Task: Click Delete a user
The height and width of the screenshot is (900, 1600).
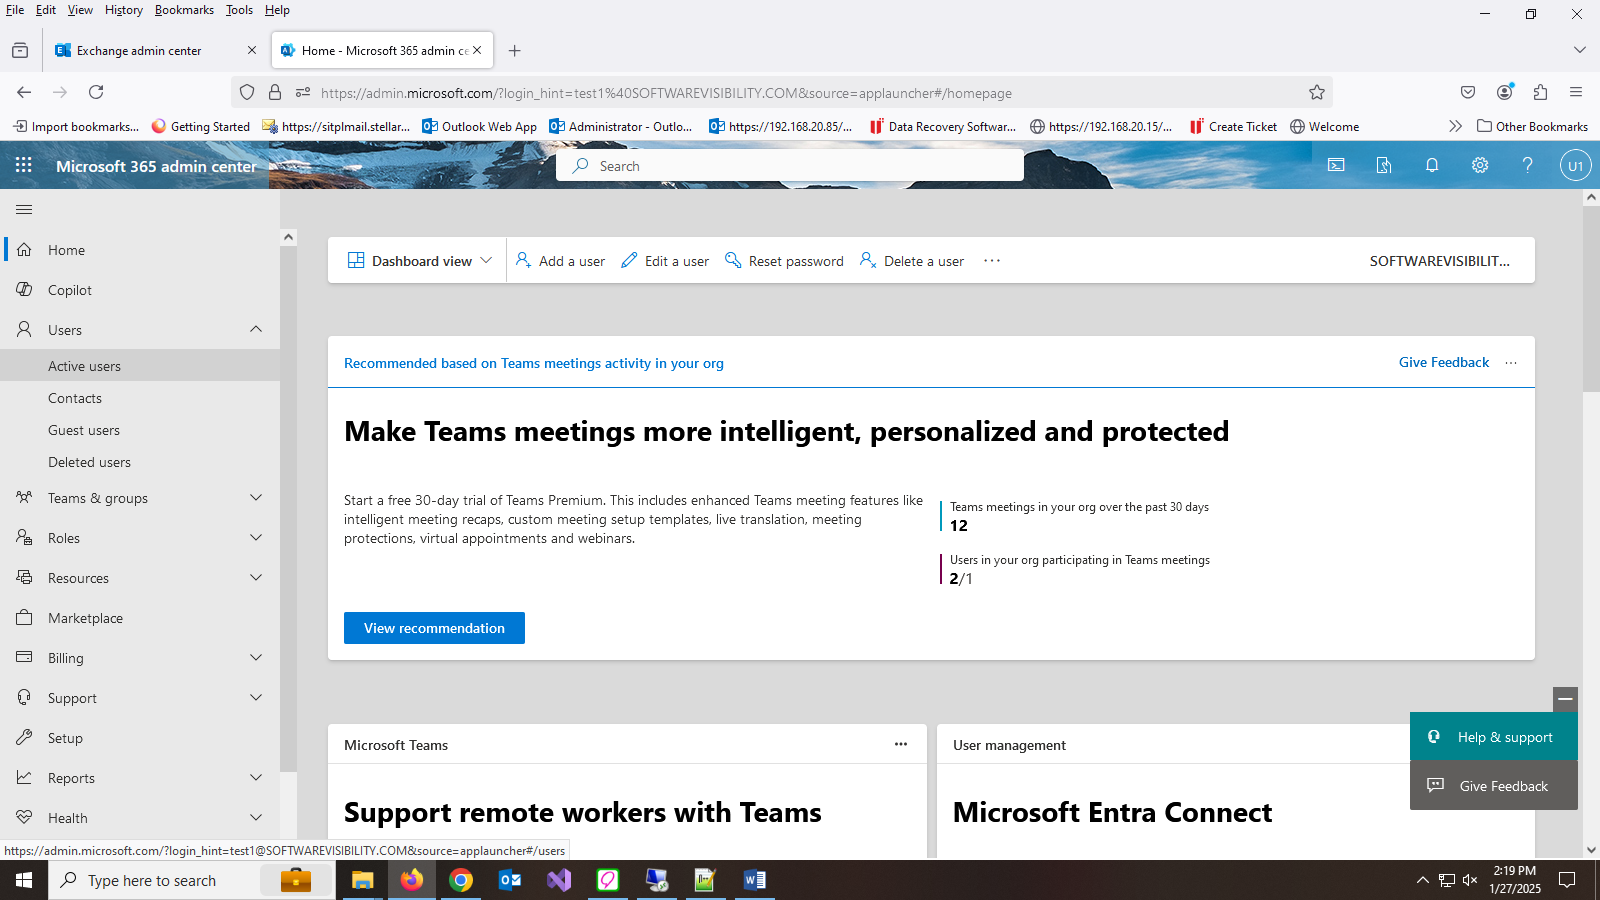Action: (x=912, y=261)
